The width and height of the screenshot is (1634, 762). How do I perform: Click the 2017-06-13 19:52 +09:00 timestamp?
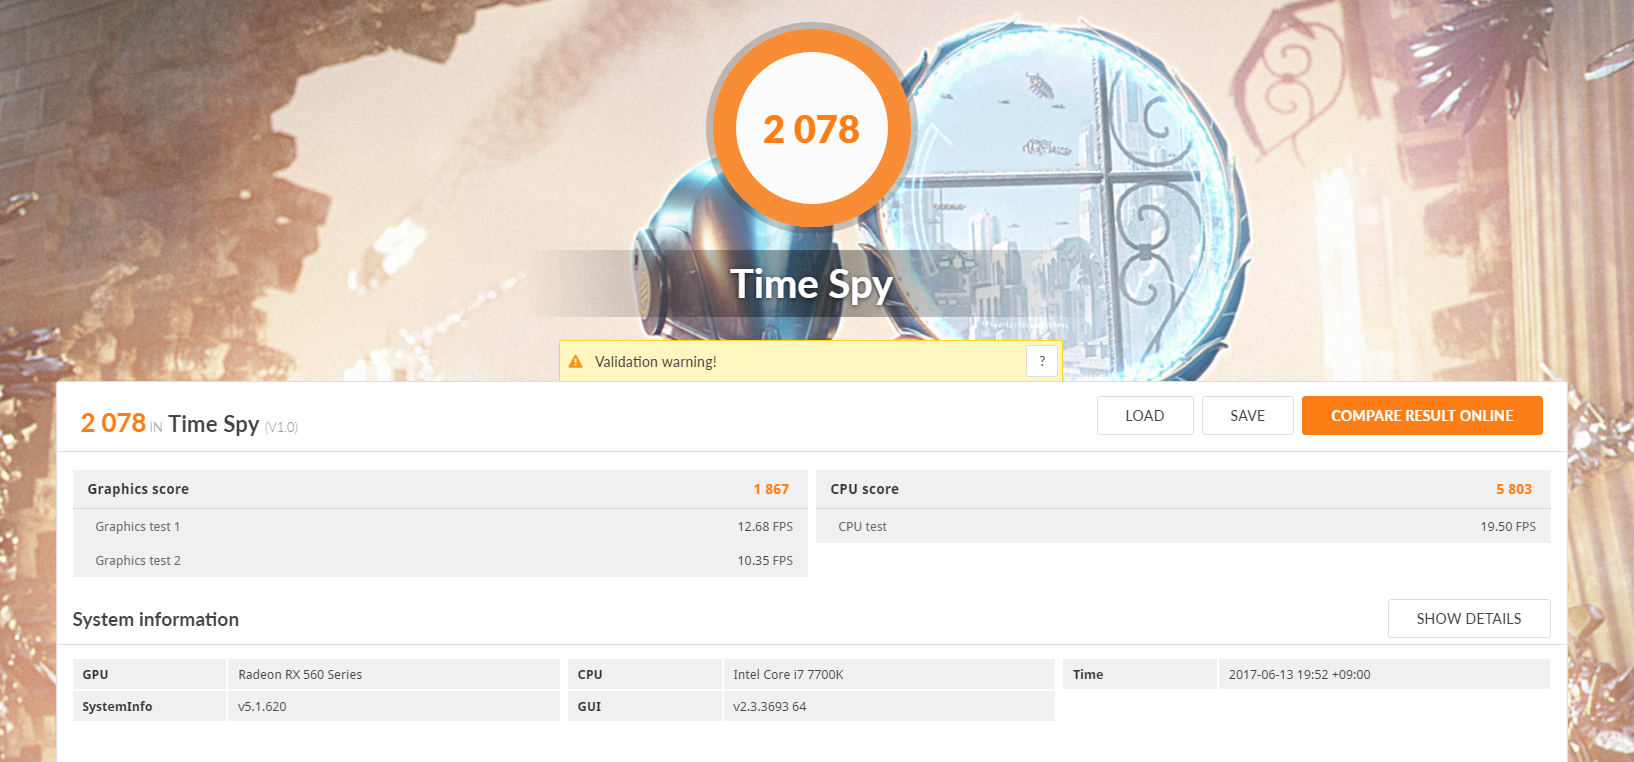[1299, 675]
